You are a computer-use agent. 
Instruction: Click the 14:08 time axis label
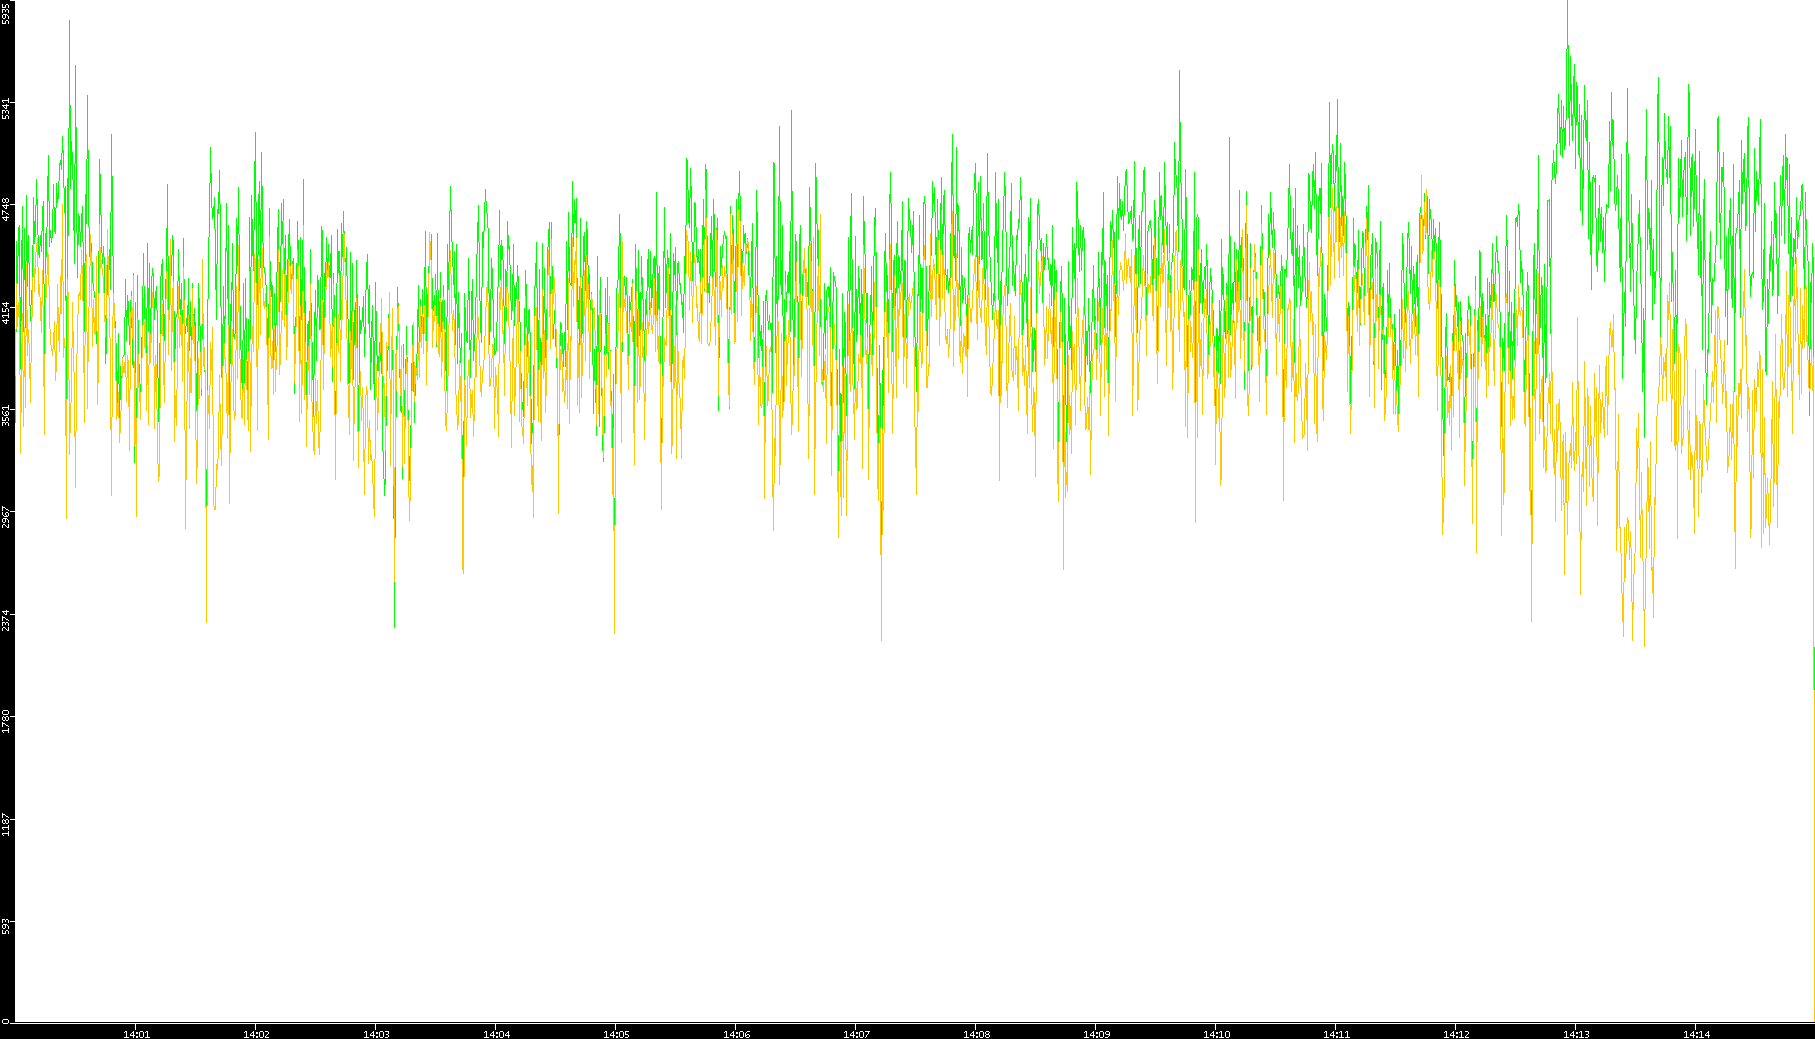point(976,1033)
